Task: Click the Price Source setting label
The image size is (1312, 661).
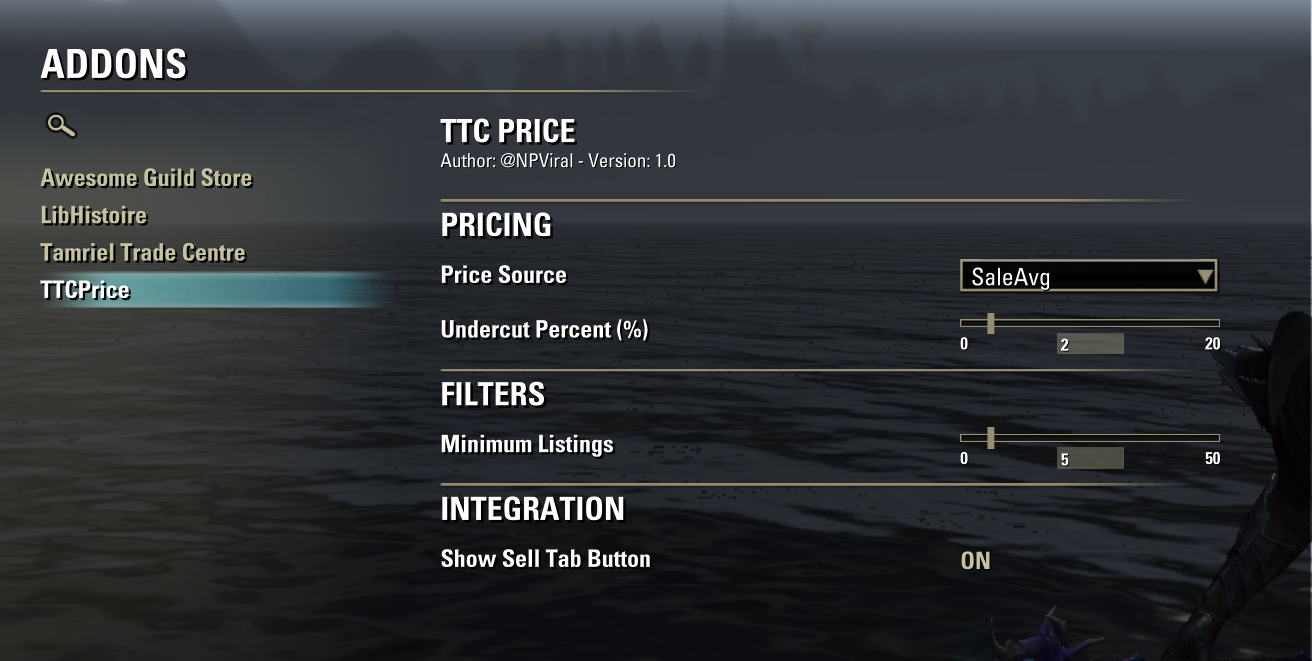Action: 503,275
